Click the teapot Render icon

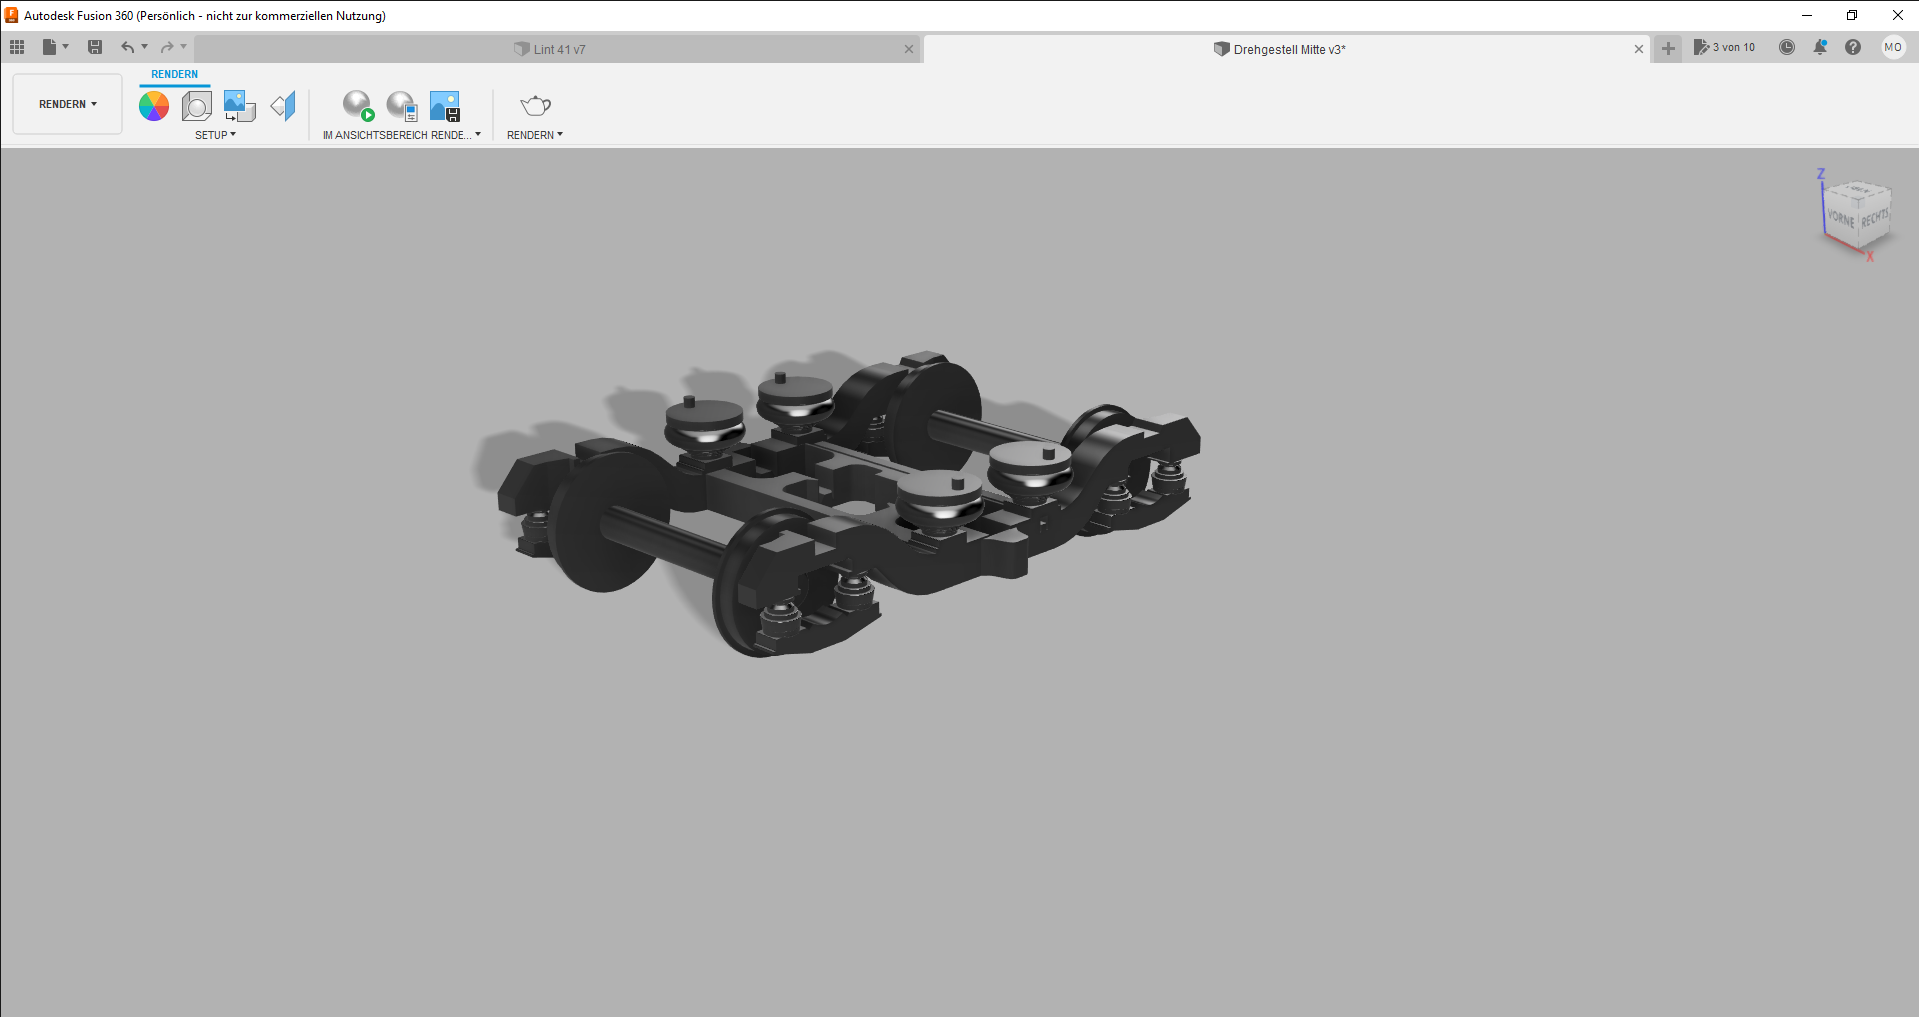[x=536, y=105]
